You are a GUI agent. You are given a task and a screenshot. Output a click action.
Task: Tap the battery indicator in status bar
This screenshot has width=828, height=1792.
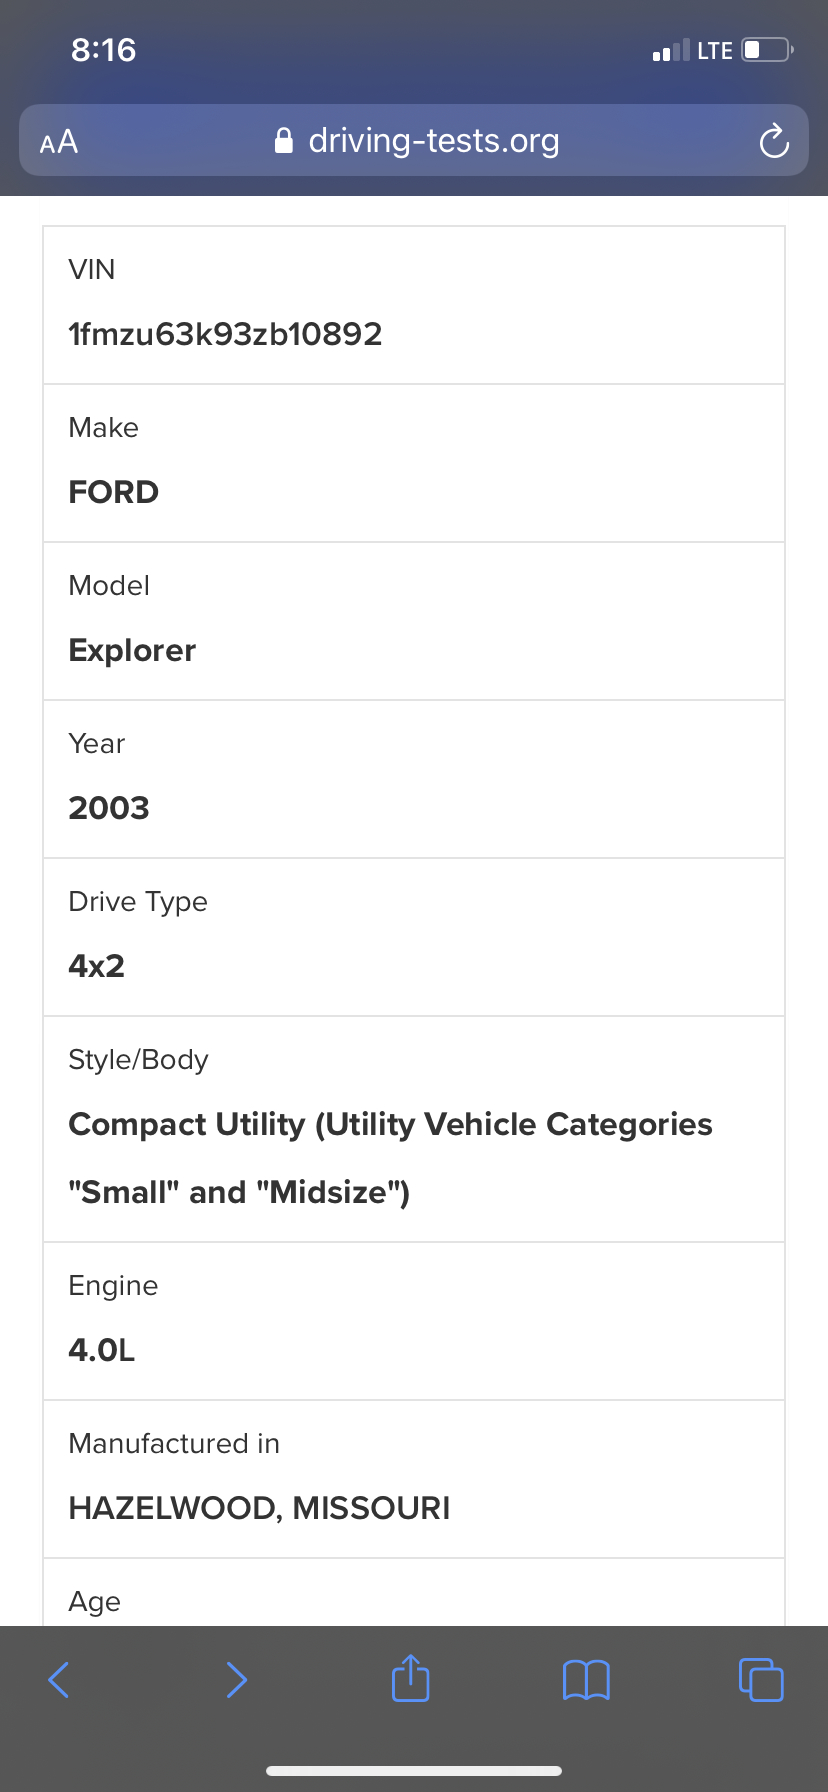[x=767, y=50]
